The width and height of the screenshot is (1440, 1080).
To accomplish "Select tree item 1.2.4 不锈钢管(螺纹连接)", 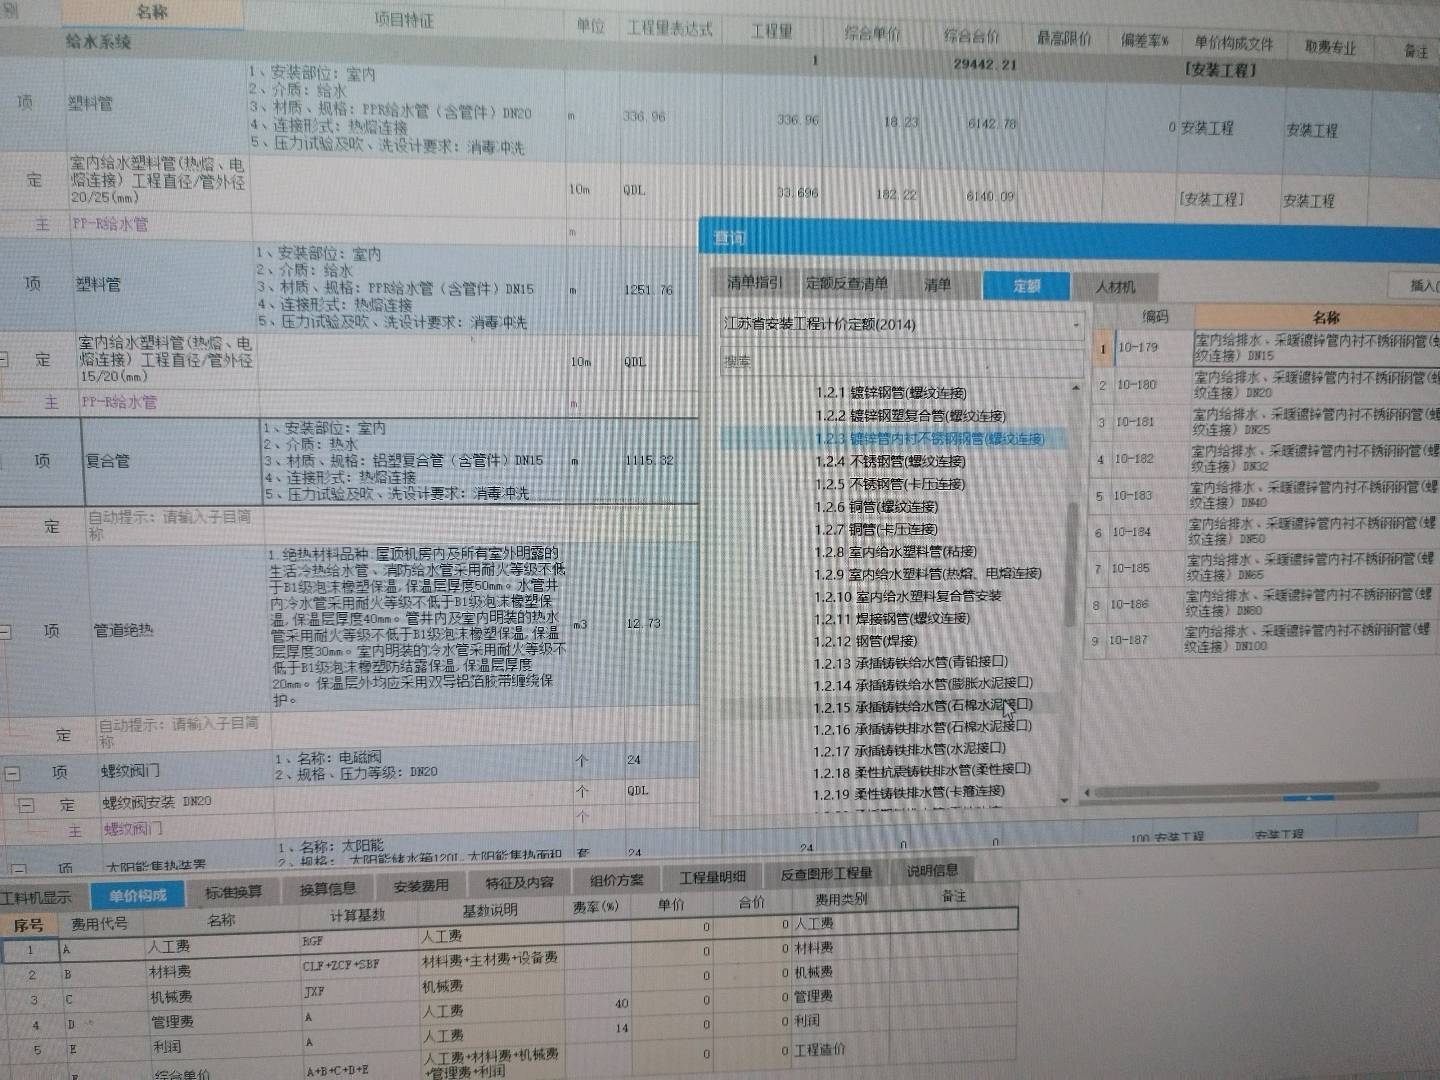I will [890, 461].
